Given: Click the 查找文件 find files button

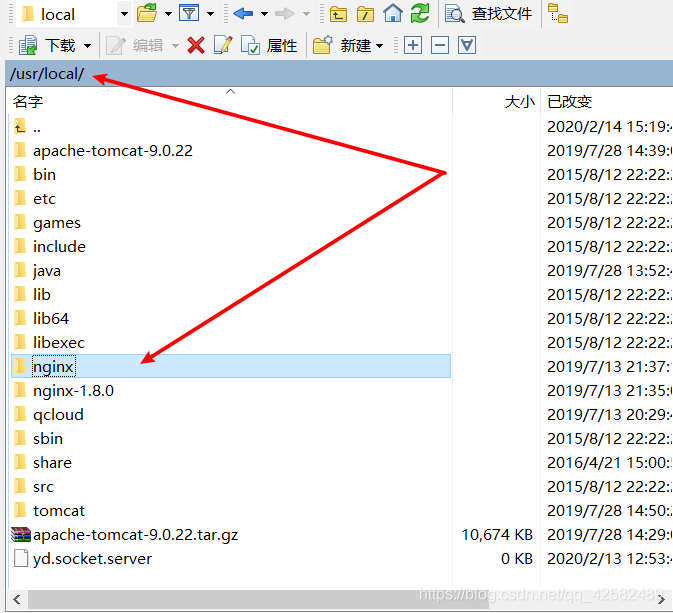Looking at the screenshot, I should point(489,14).
